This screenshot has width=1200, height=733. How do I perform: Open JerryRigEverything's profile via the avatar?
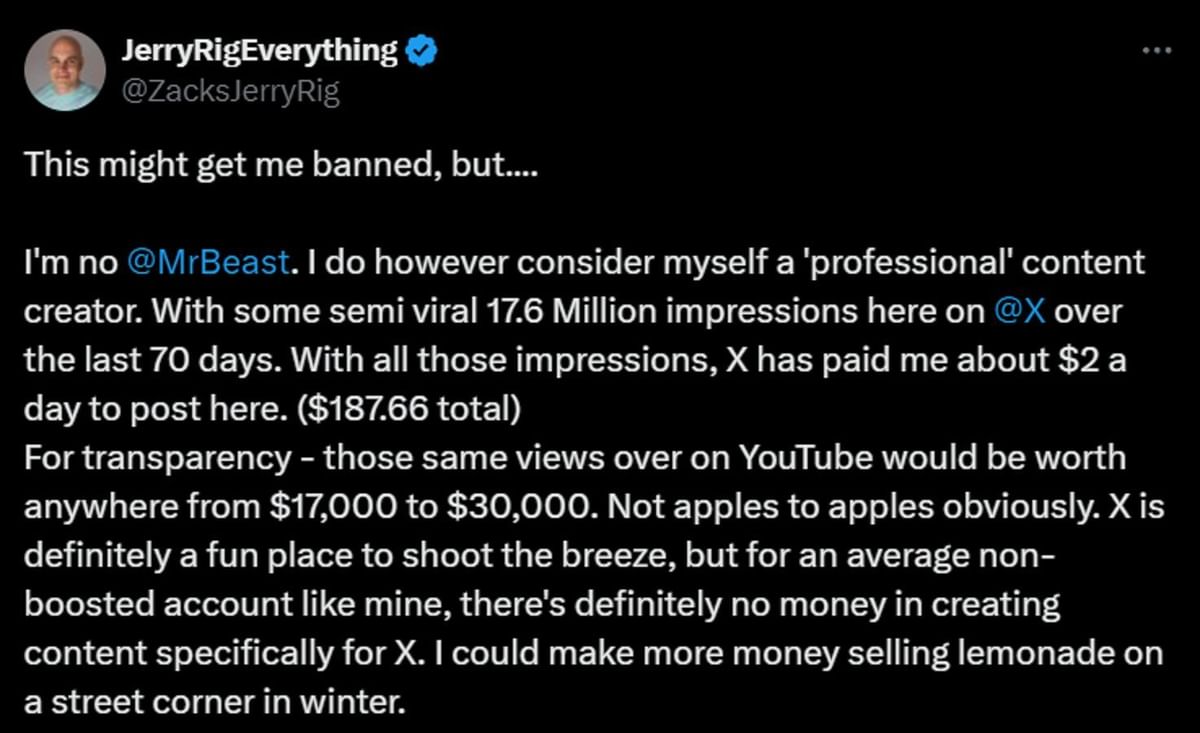click(x=64, y=69)
